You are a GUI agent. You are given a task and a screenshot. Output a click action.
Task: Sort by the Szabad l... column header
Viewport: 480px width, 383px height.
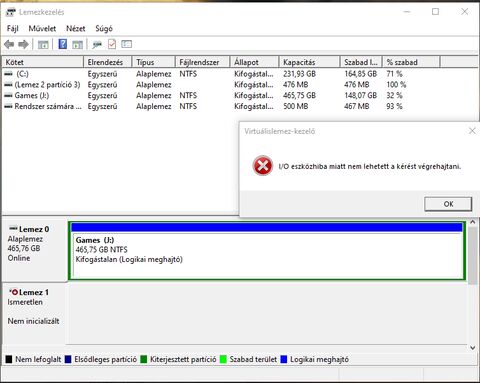pyautogui.click(x=361, y=62)
